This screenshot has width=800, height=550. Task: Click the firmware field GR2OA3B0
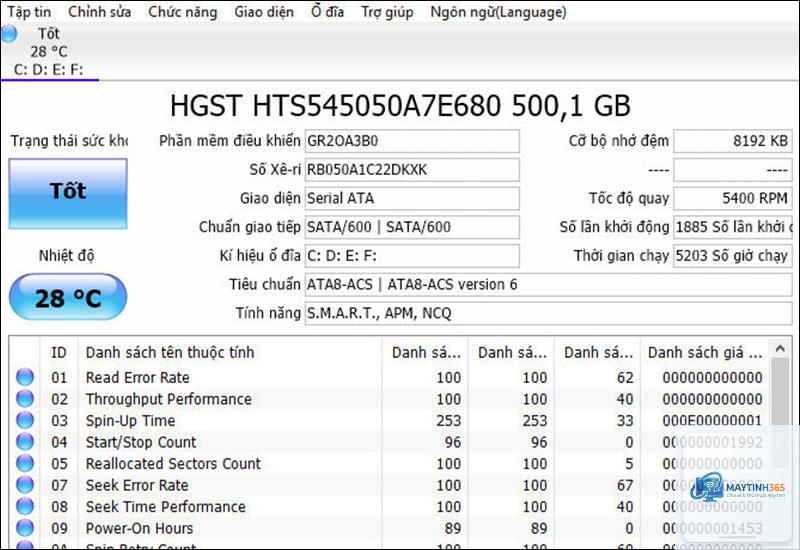[412, 141]
